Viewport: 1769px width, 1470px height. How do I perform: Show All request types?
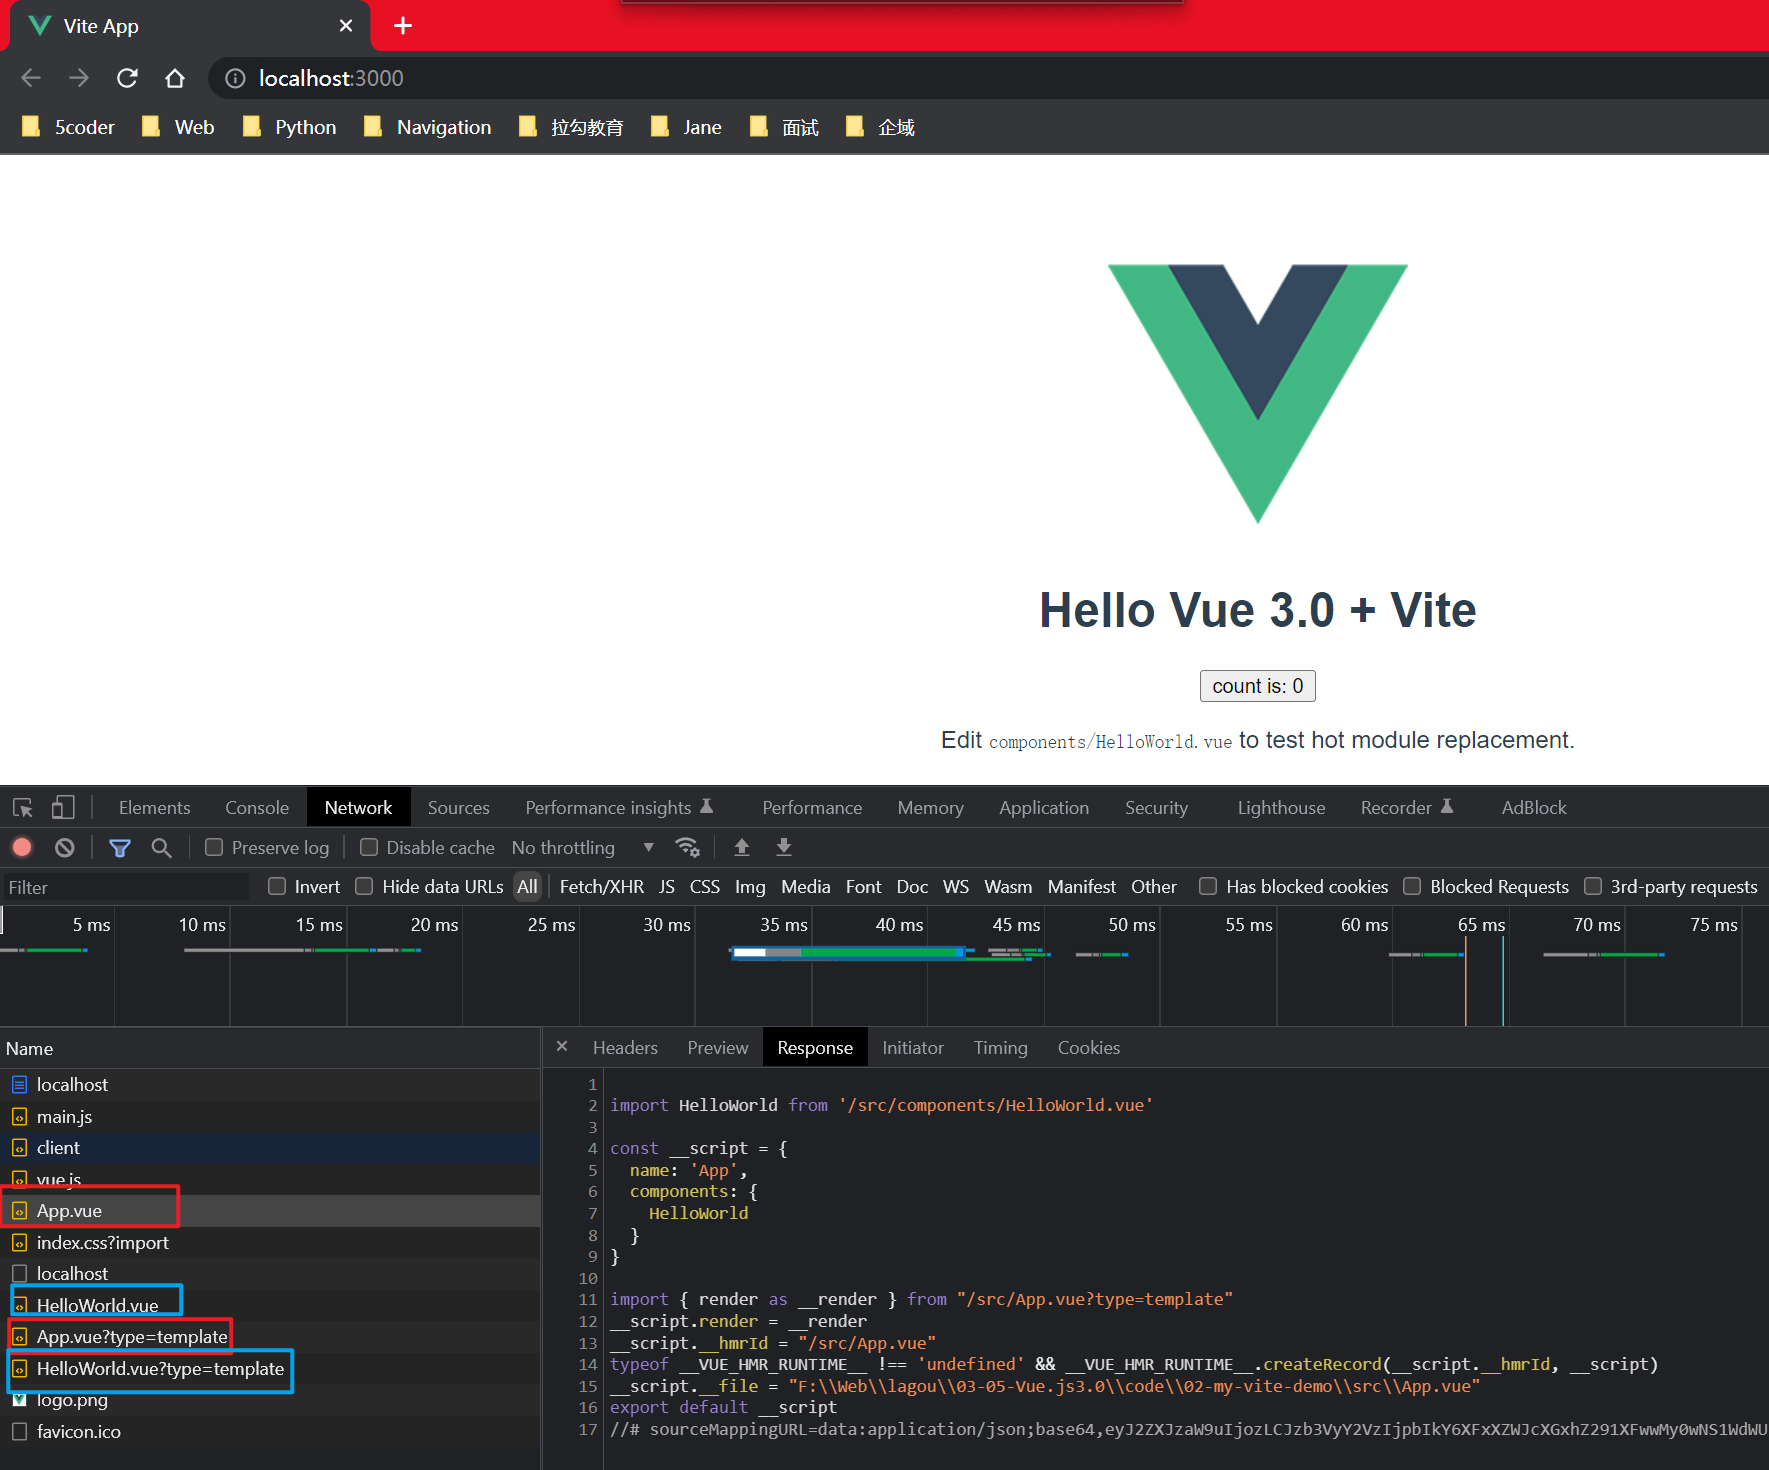[527, 886]
